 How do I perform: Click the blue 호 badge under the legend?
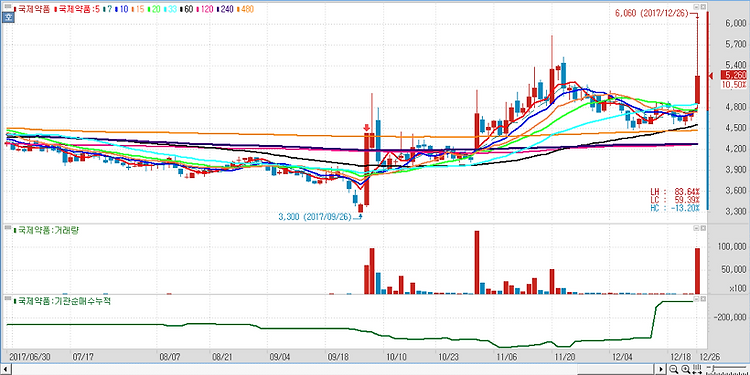[8, 18]
